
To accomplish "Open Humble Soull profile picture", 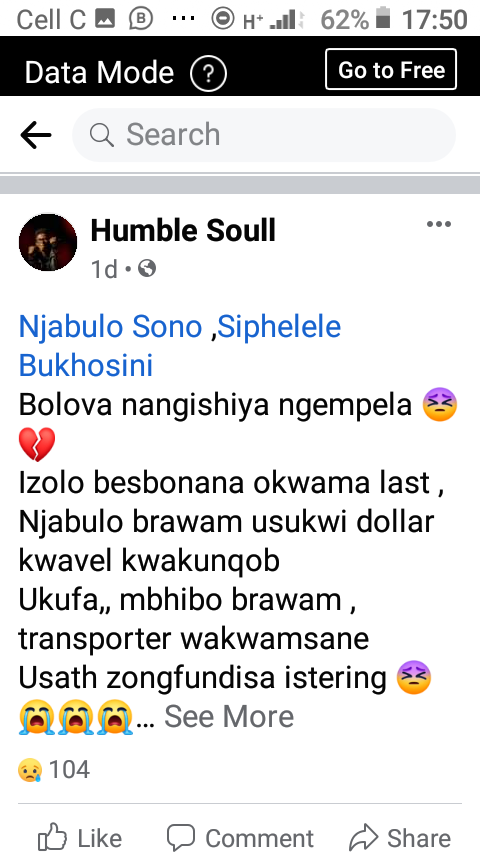I will pos(48,242).
